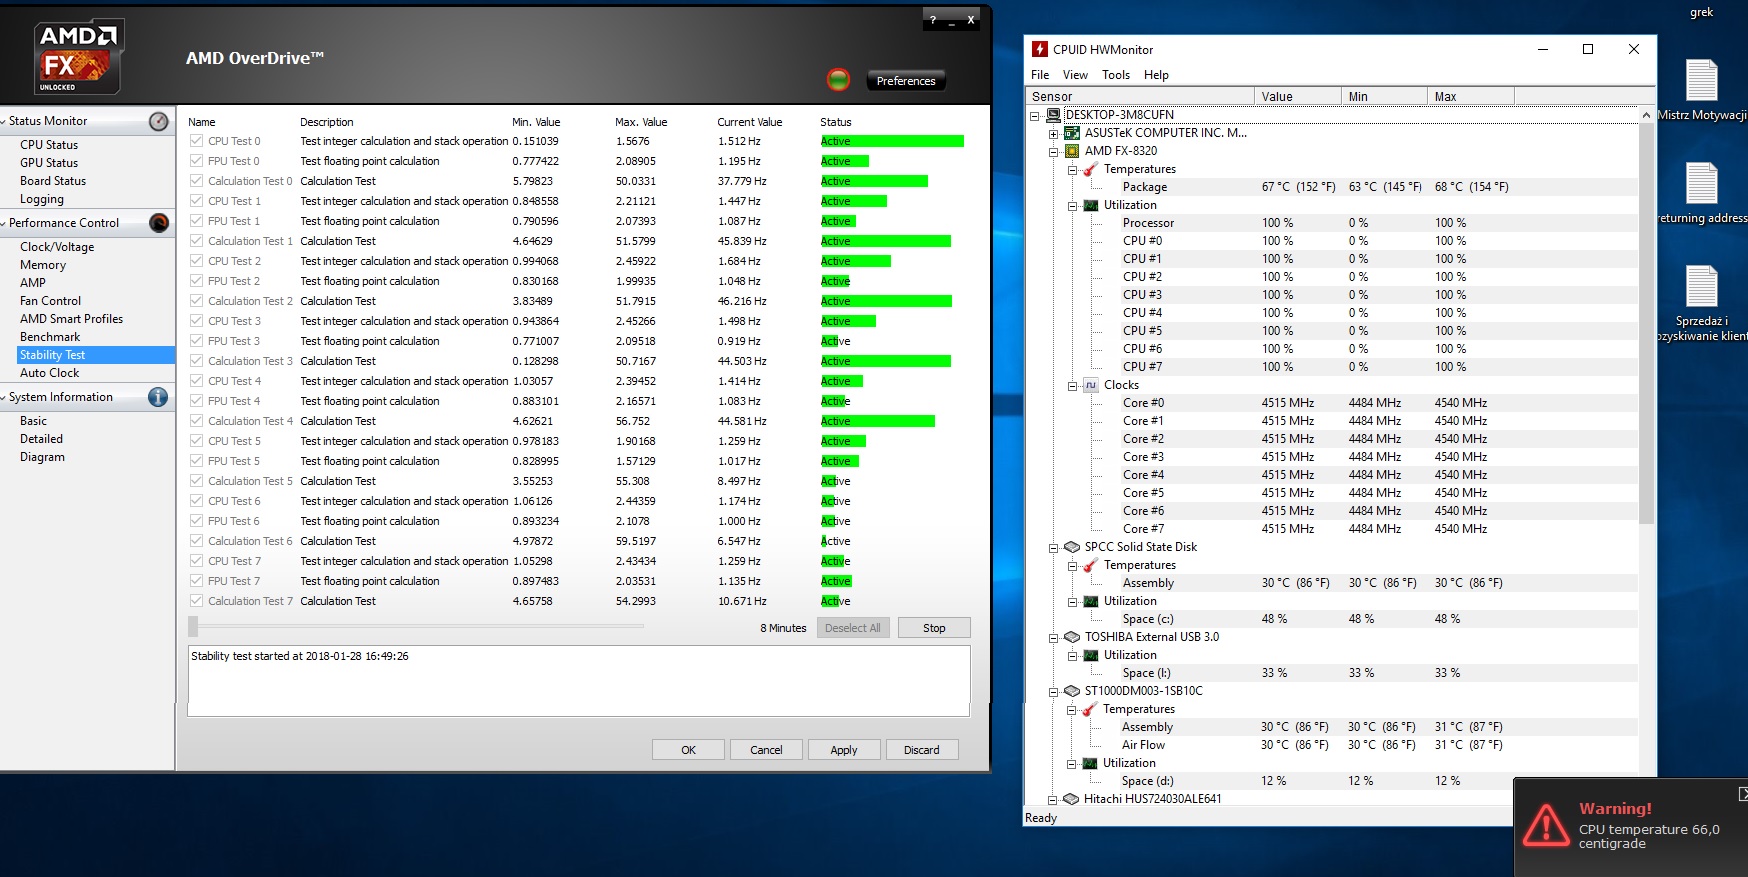
Task: Click the Sensor column header
Action: tap(1140, 96)
